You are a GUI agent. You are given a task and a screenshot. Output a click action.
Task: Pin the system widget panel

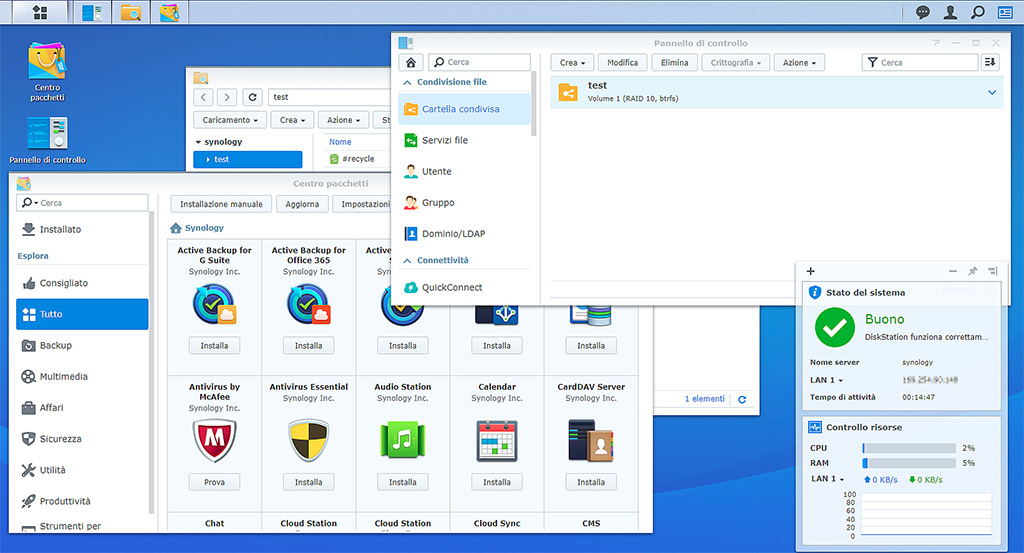[972, 271]
